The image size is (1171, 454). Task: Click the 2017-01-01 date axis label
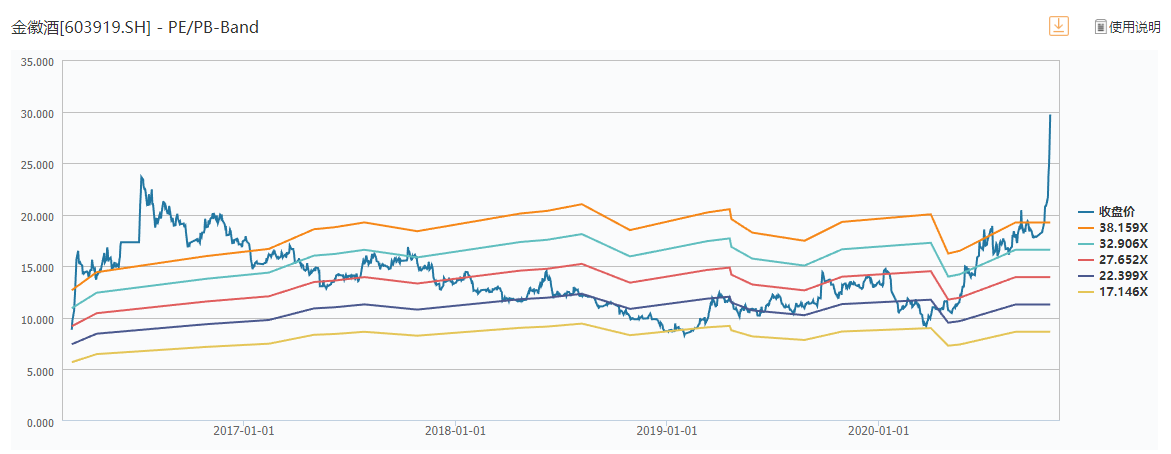(244, 431)
